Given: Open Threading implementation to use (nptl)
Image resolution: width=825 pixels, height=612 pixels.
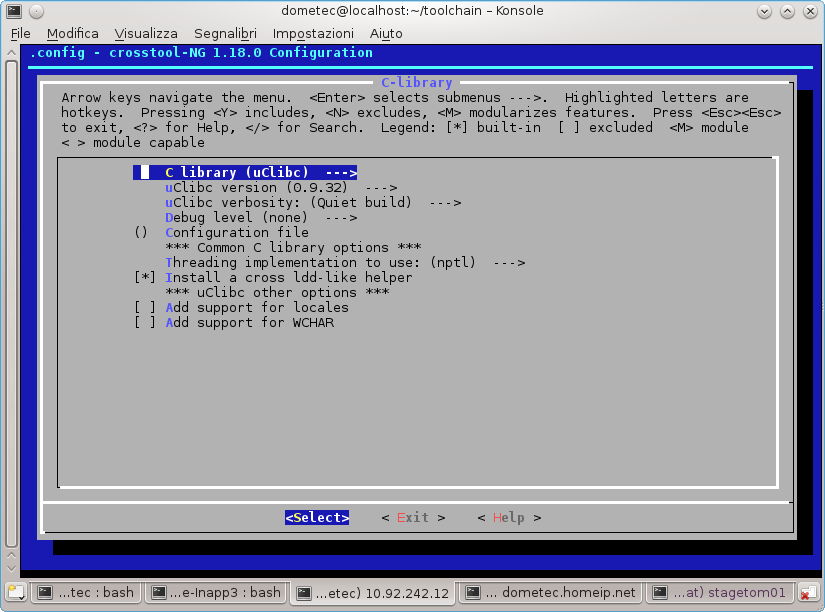Looking at the screenshot, I should pos(345,262).
